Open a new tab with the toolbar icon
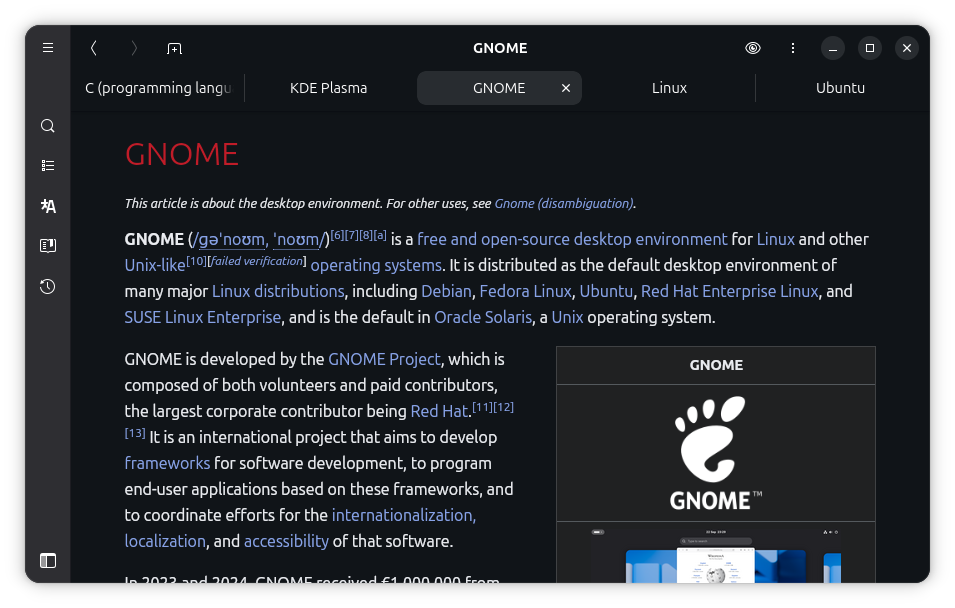The image size is (955, 608). (174, 48)
